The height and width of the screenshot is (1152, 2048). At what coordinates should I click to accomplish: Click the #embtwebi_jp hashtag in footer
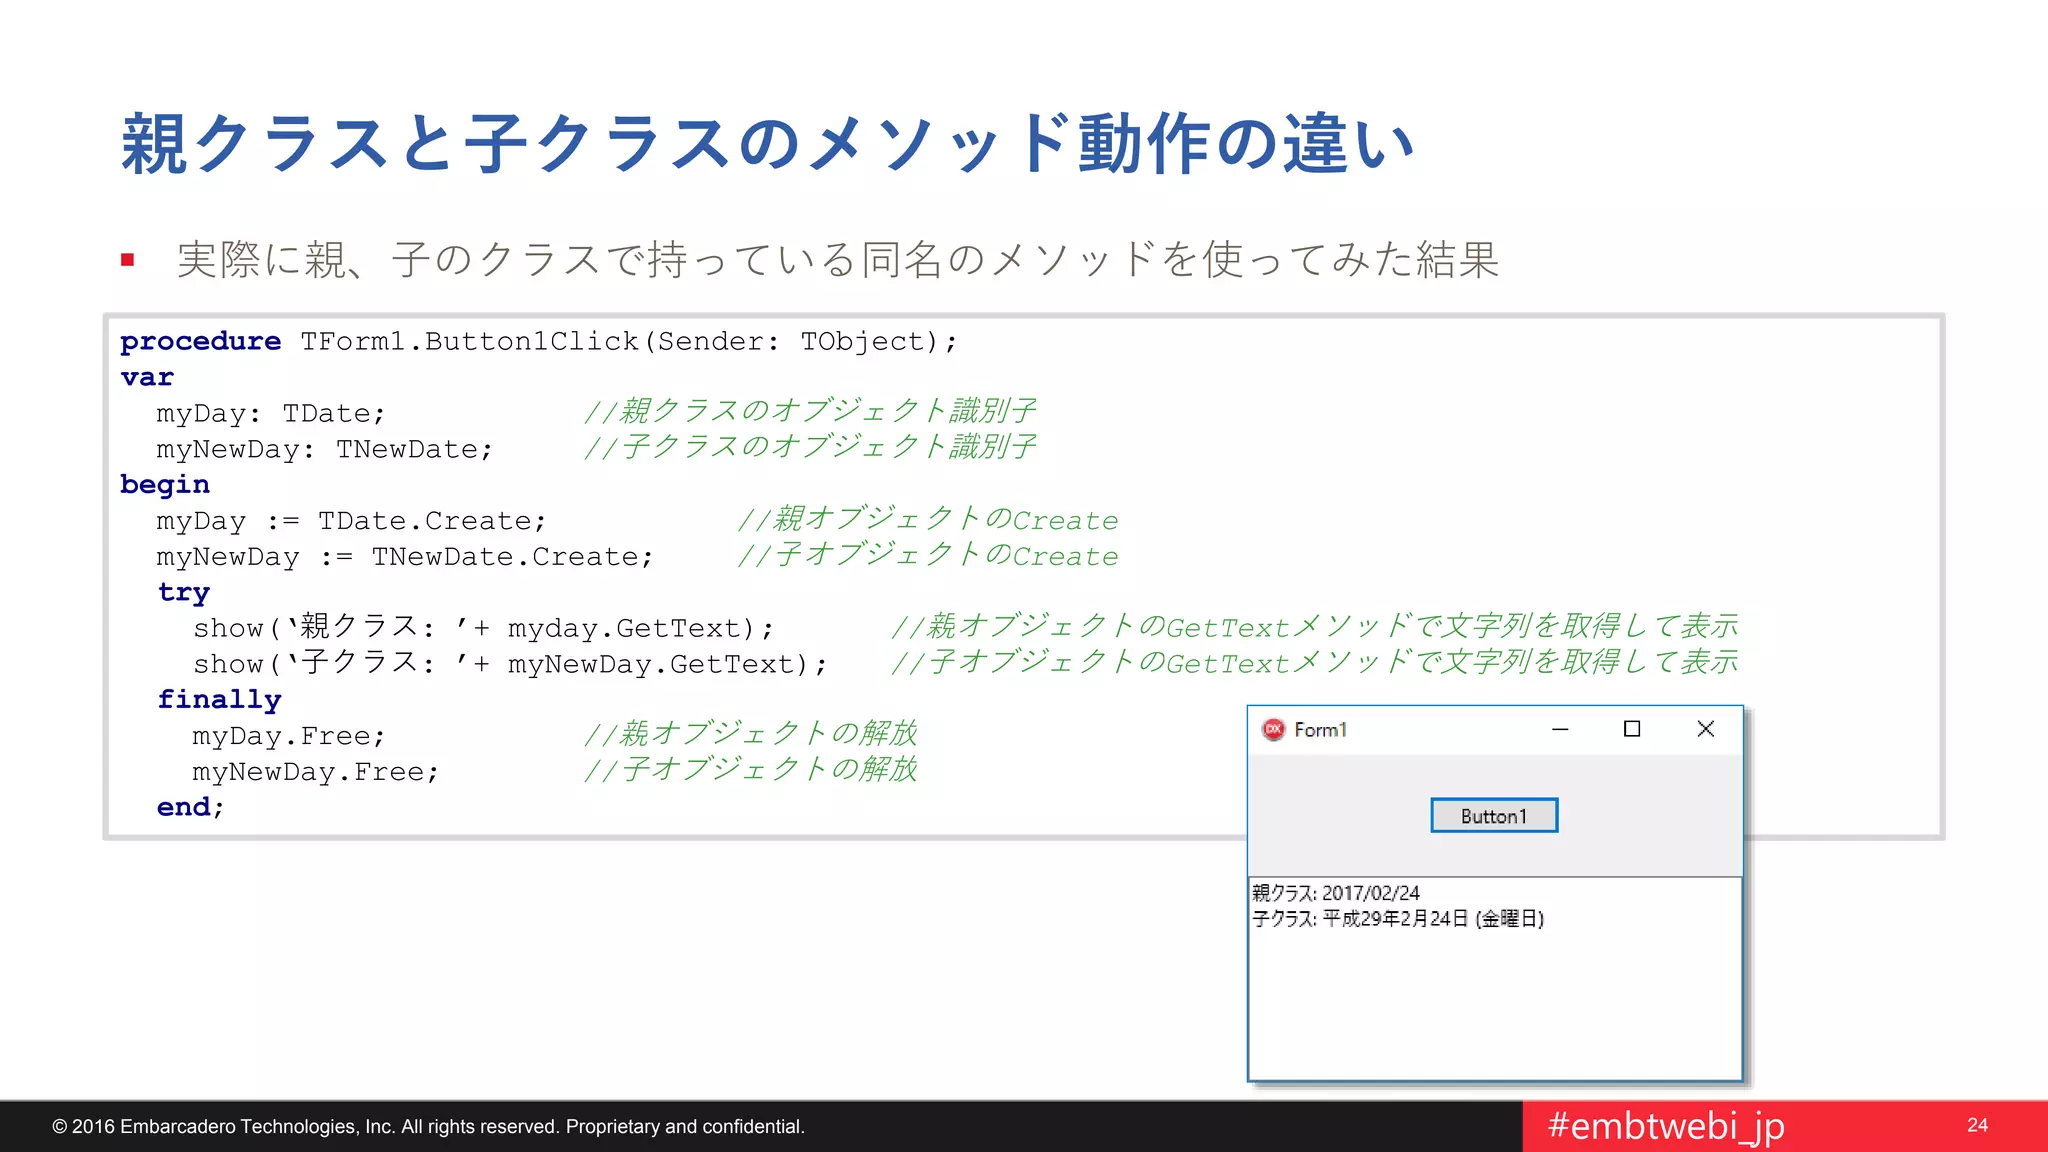click(1666, 1126)
